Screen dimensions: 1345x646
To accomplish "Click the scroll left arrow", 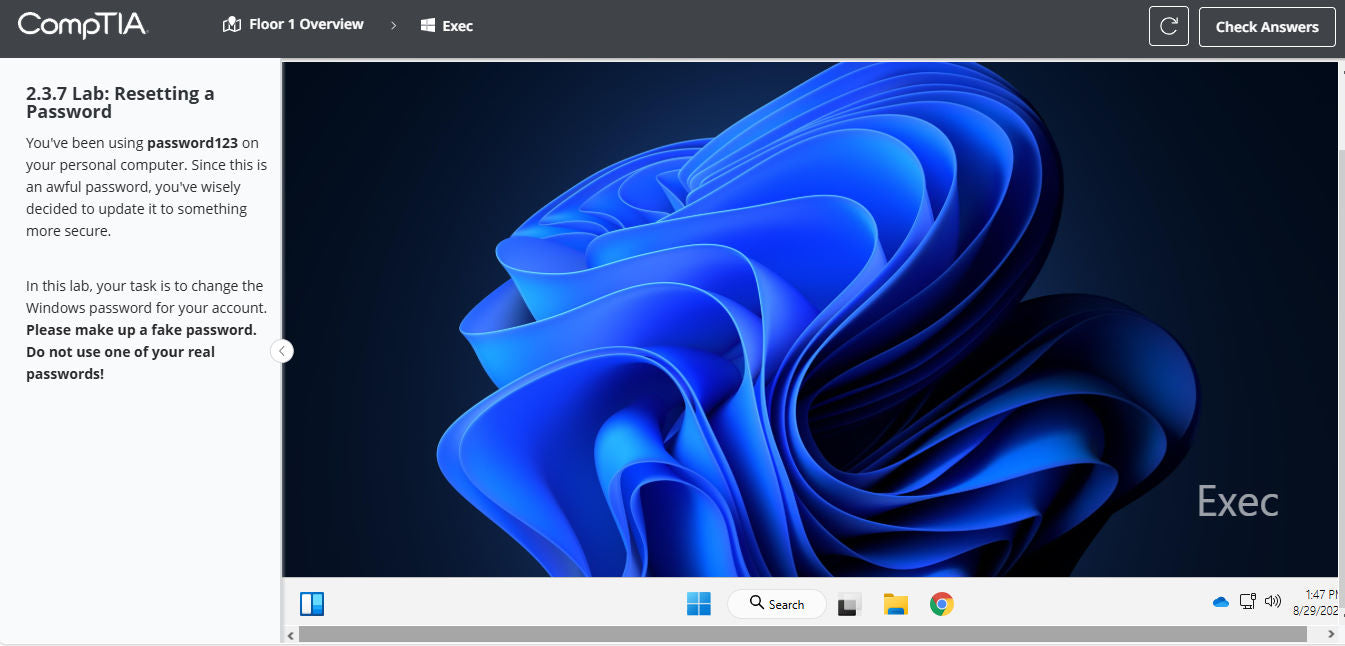I will [x=291, y=635].
